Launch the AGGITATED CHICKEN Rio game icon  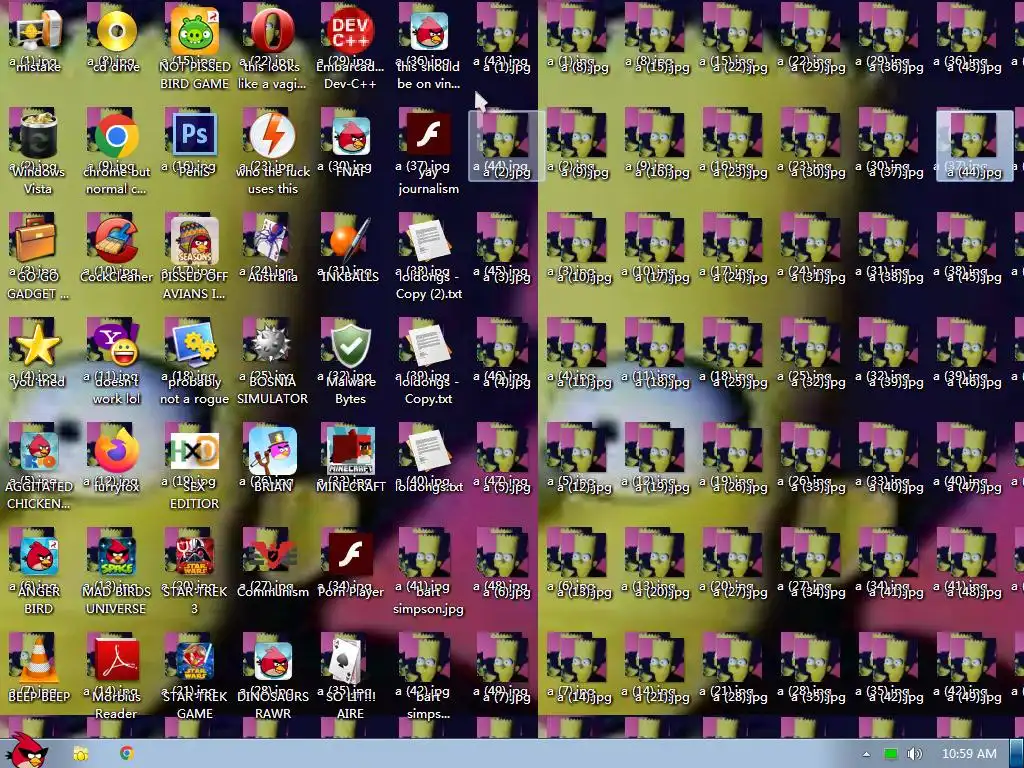pos(38,451)
